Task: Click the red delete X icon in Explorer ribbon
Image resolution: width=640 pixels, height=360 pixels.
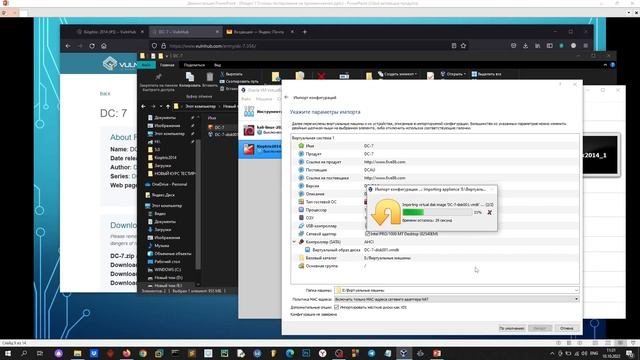Action: pos(322,76)
